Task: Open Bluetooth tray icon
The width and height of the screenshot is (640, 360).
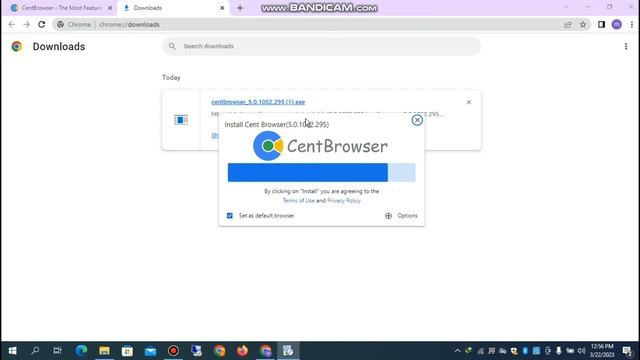Action: pos(525,351)
